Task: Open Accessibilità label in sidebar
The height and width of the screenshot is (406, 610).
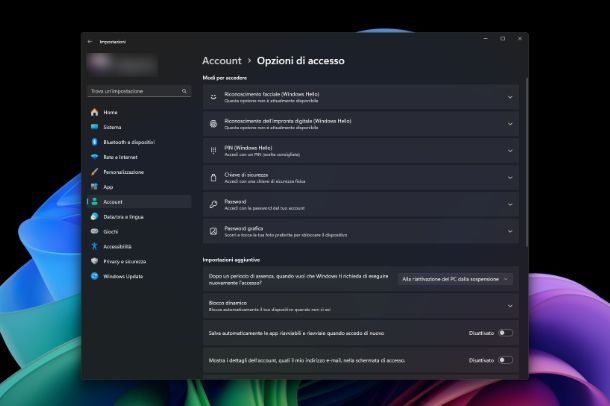Action: 117,247
